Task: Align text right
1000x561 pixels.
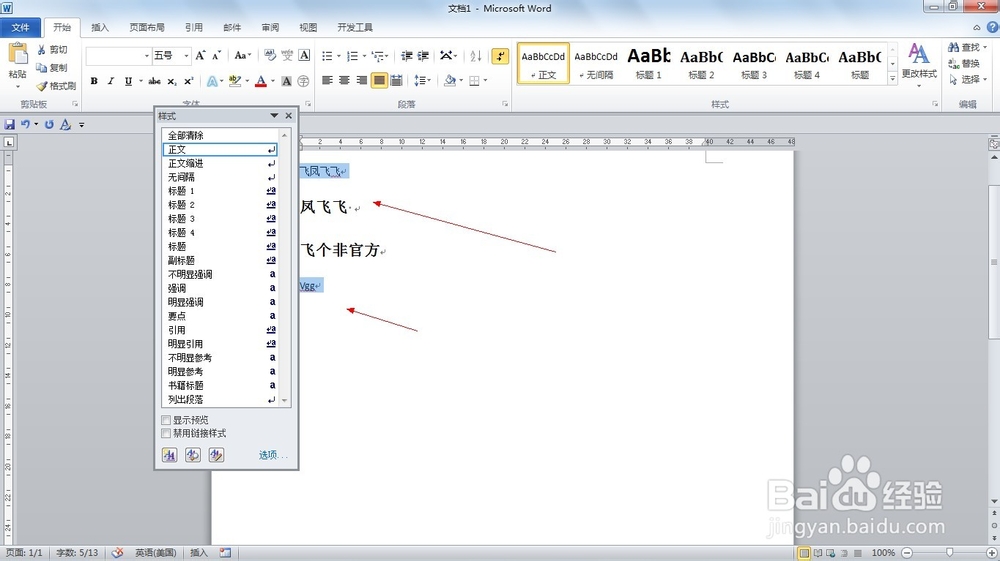Action: click(x=362, y=80)
